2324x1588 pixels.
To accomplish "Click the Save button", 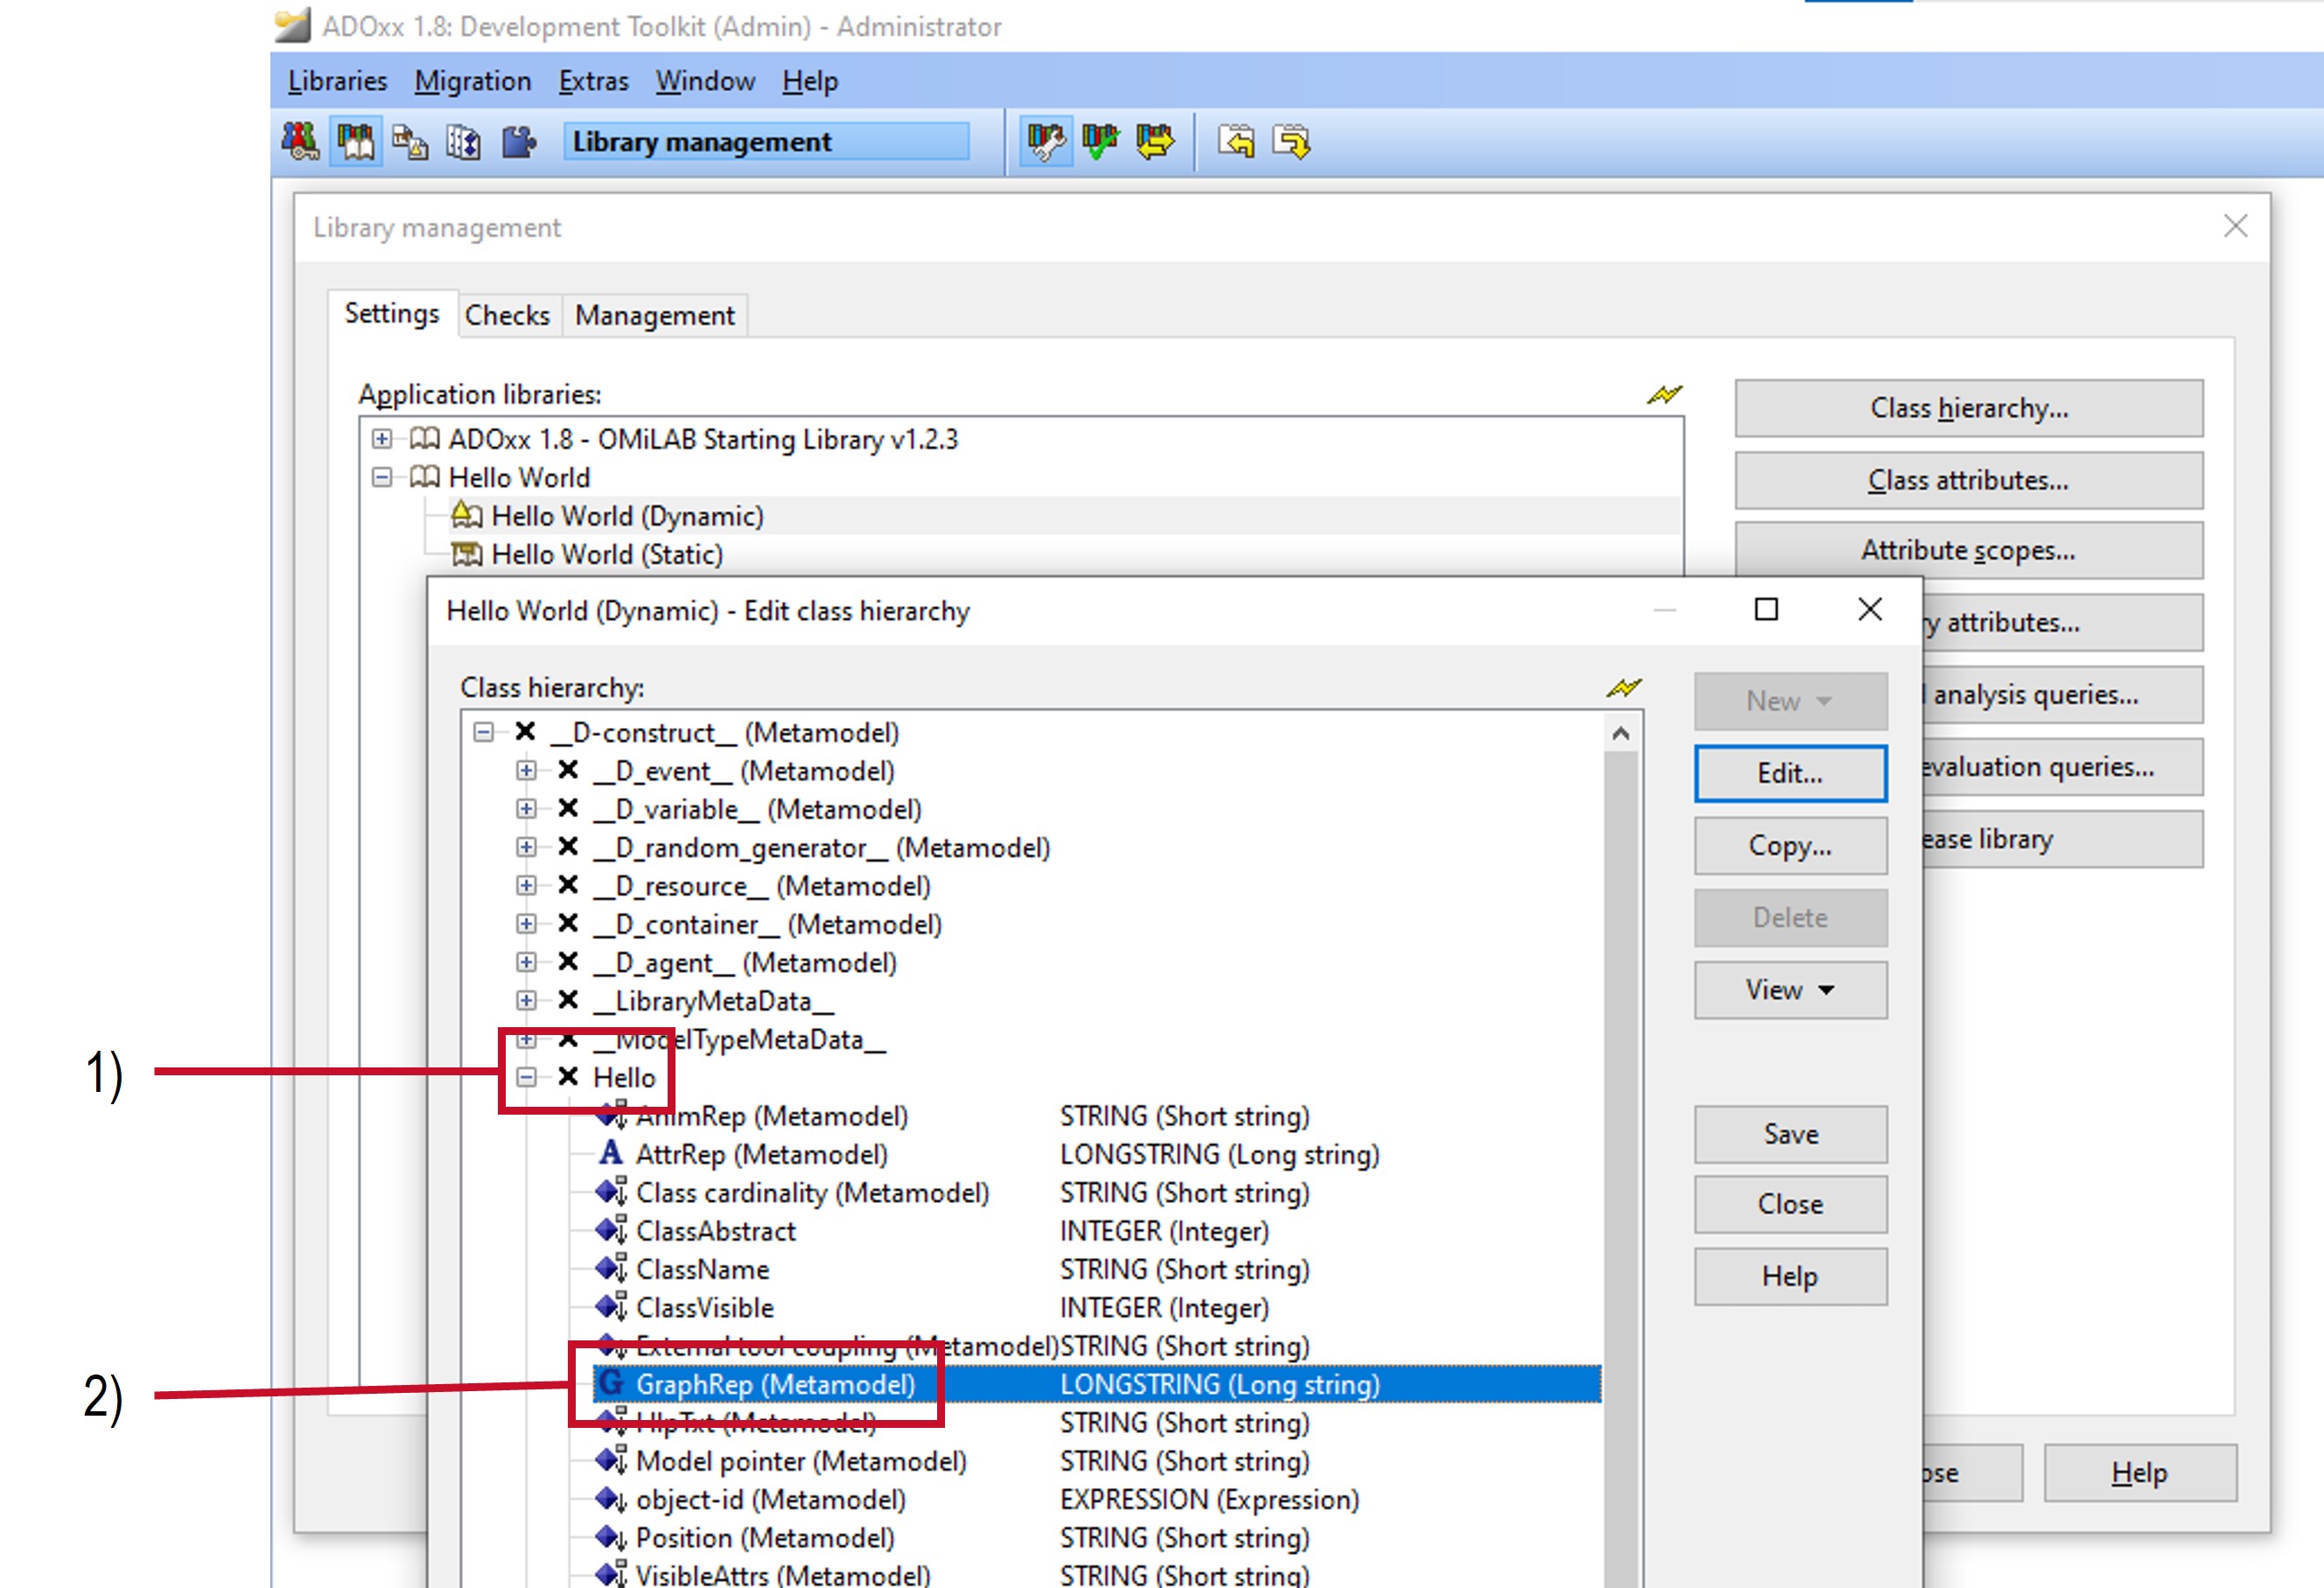I will pos(1790,1133).
